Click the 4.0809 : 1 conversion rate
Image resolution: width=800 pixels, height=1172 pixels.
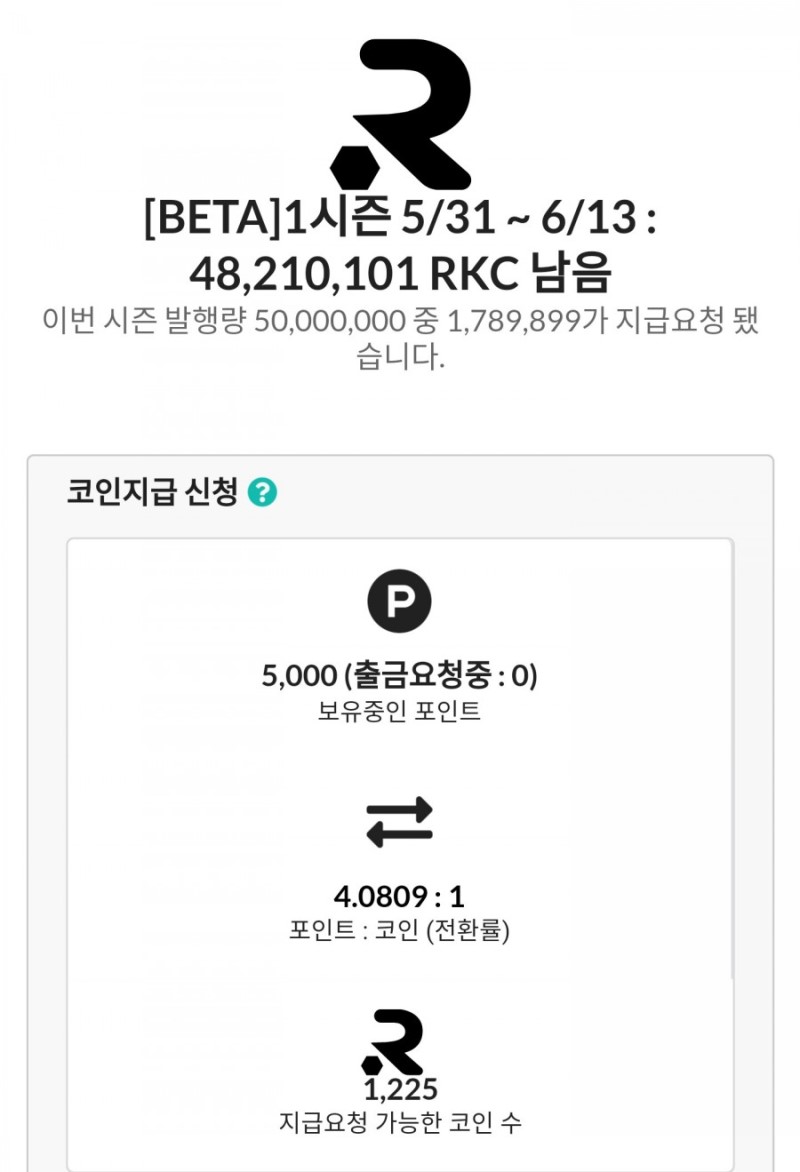tap(399, 895)
